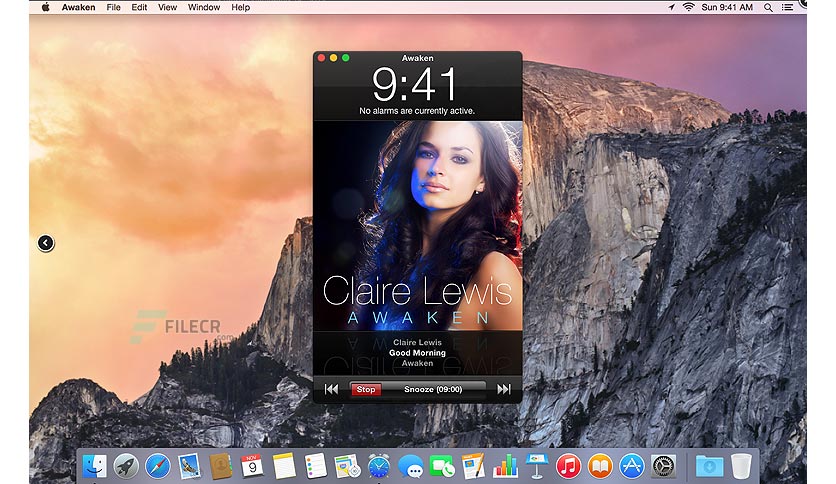836x484 pixels.
Task: Click 'No alarms are currently active.' text
Action: [x=417, y=111]
